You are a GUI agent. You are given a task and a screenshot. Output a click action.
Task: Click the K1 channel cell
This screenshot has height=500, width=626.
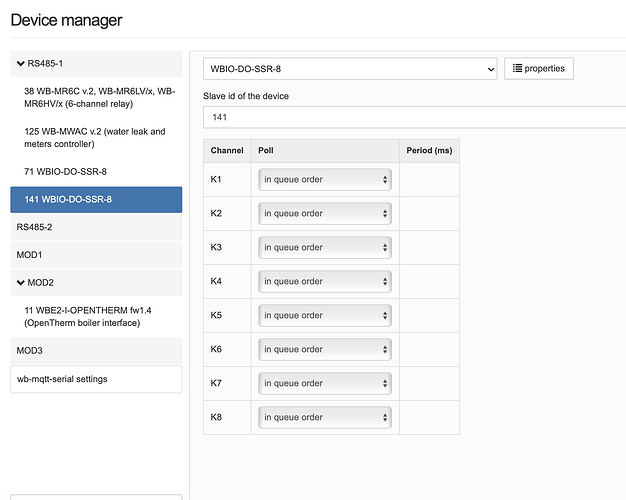[227, 179]
